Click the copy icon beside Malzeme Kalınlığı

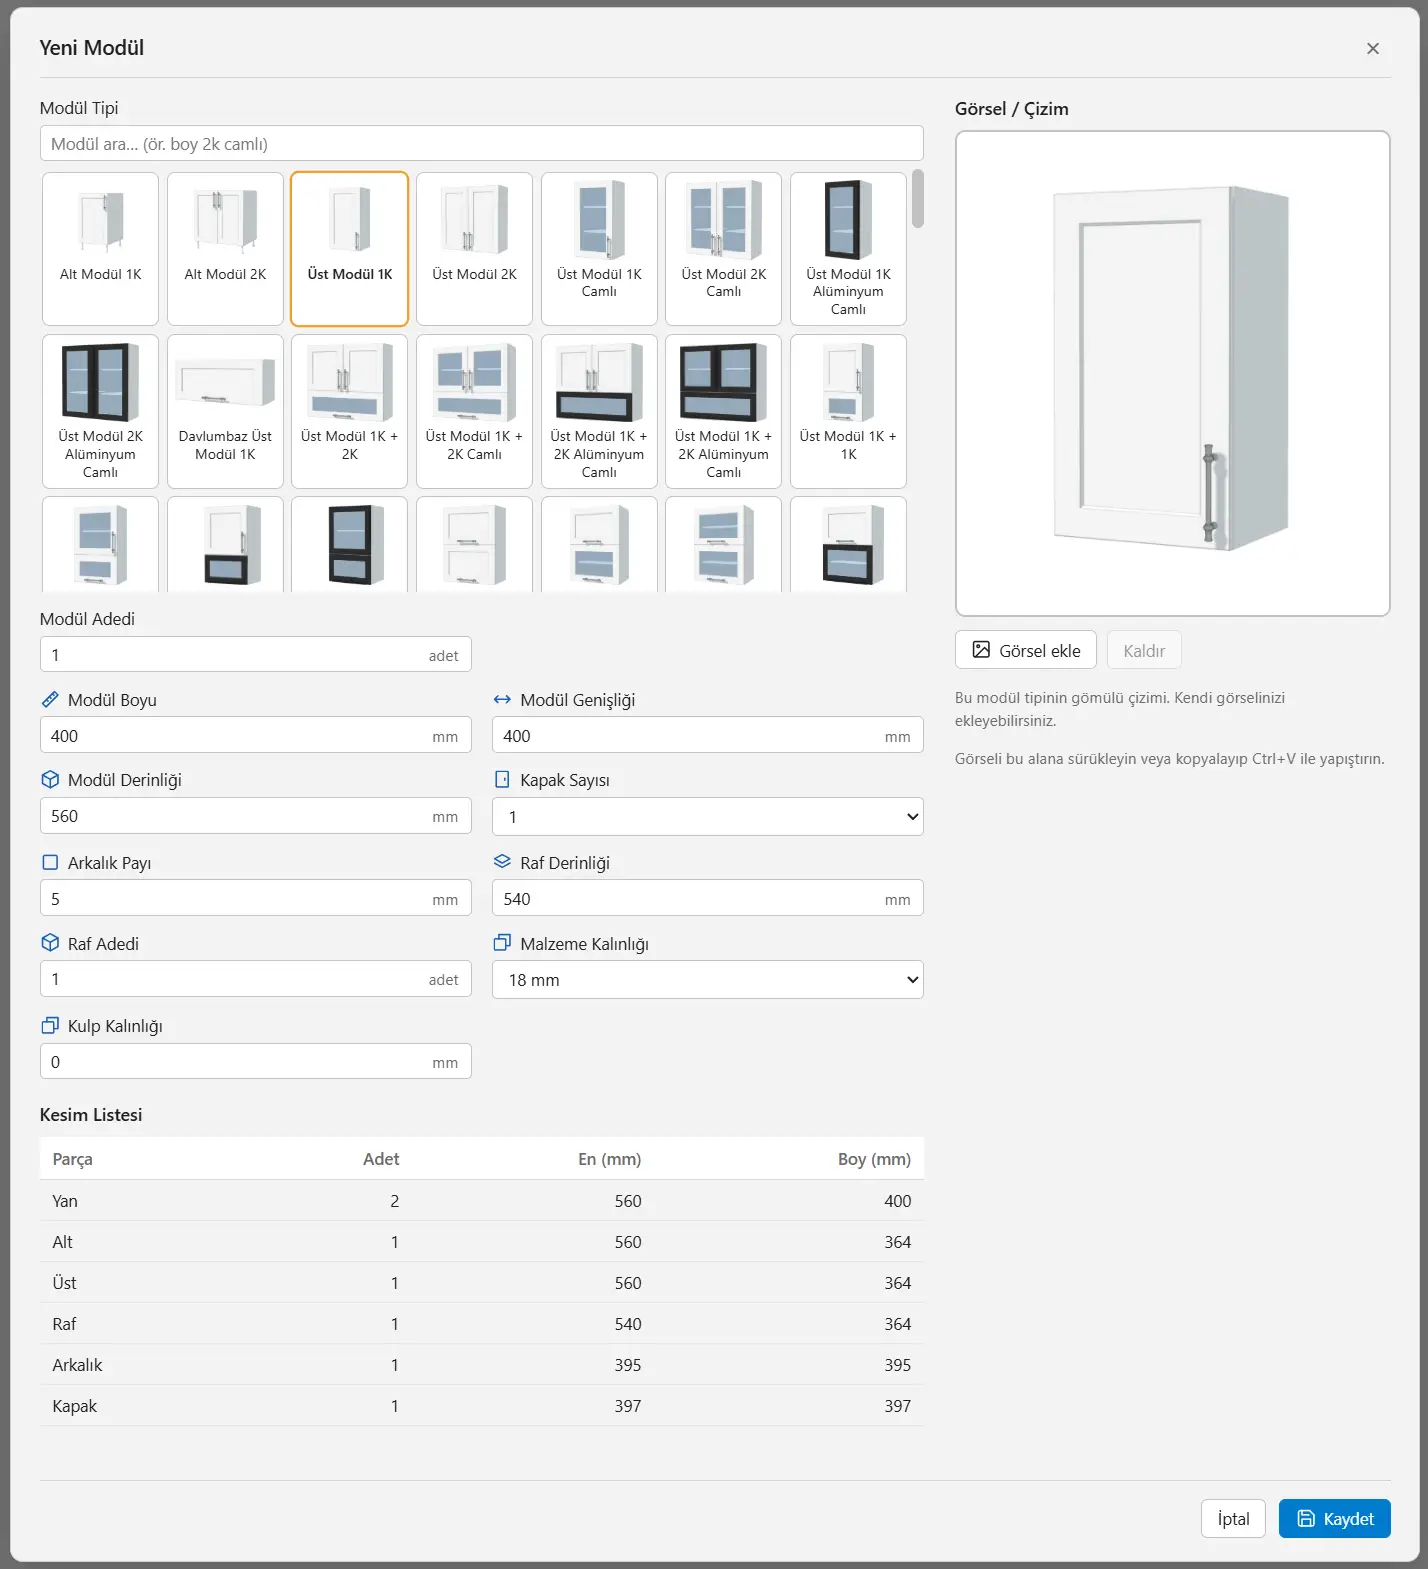pyautogui.click(x=502, y=943)
